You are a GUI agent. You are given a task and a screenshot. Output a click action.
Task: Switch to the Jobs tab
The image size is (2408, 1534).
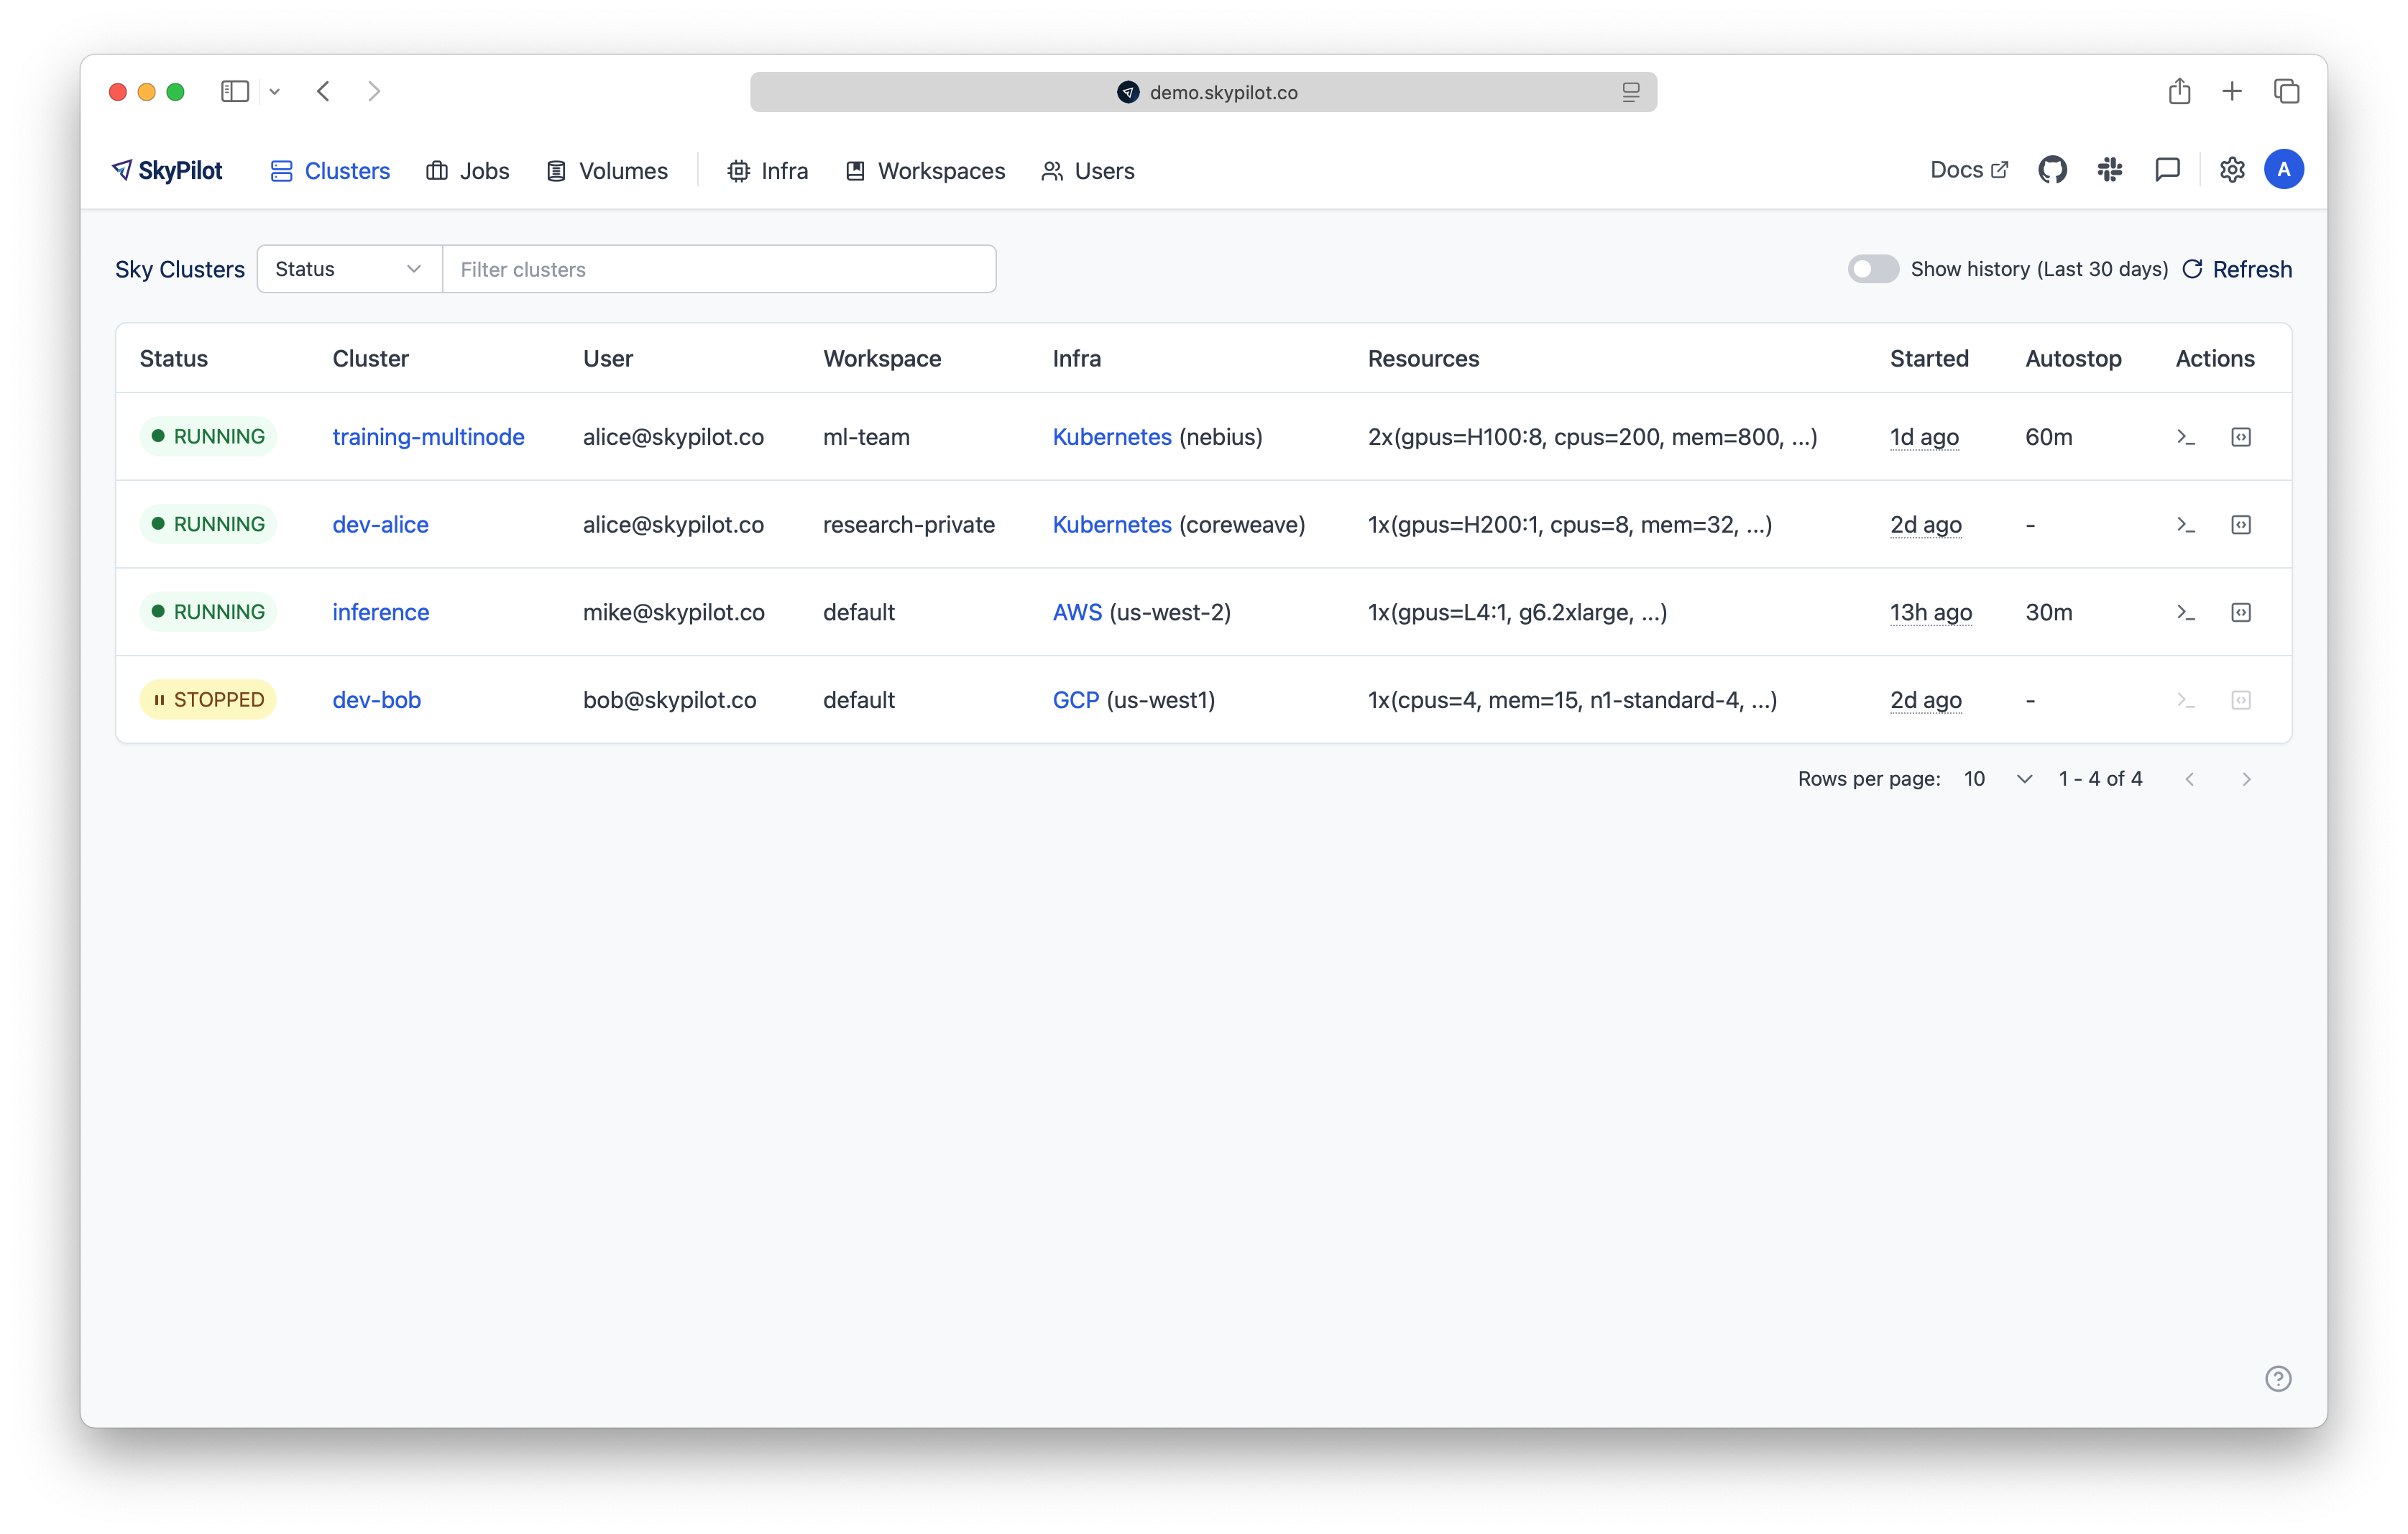click(x=468, y=171)
